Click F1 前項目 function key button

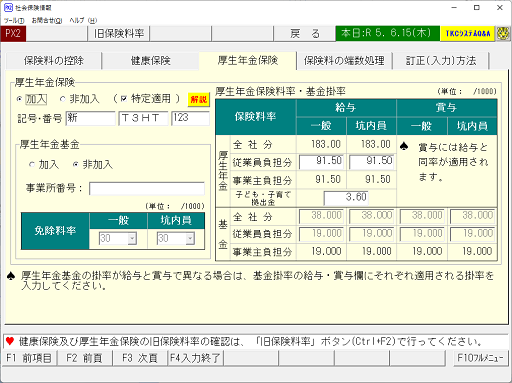[x=29, y=358]
